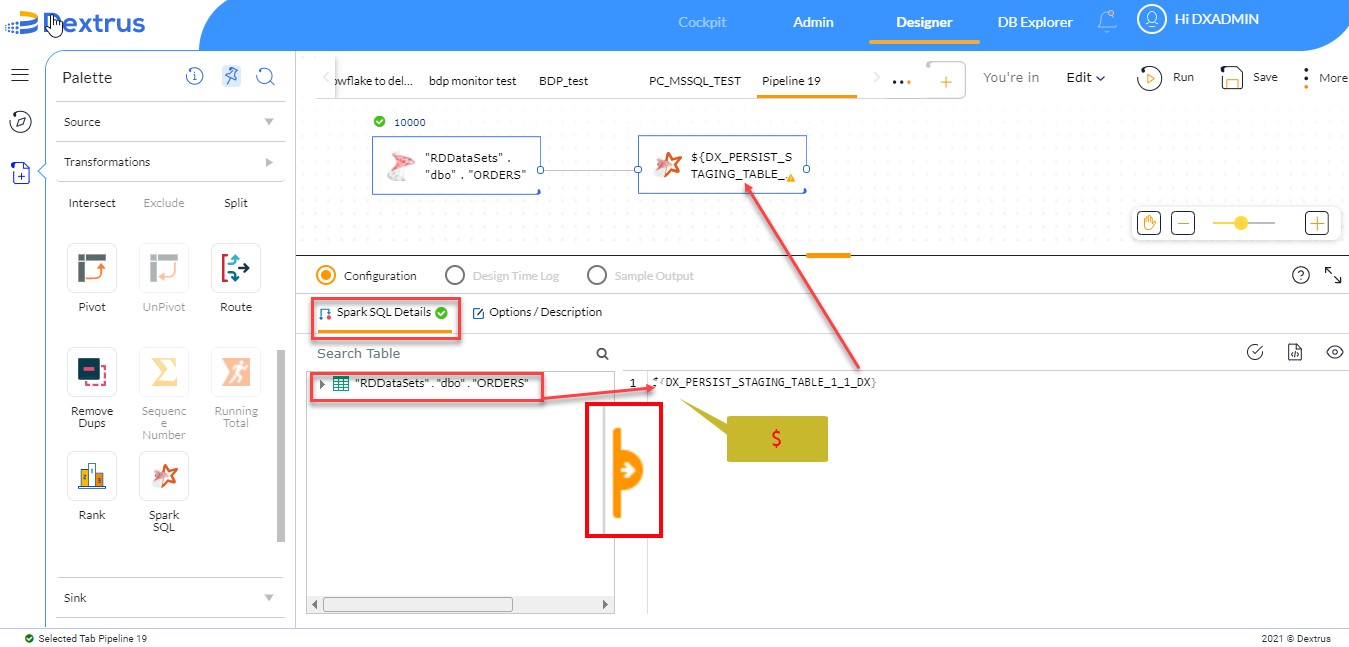The height and width of the screenshot is (647, 1349).
Task: Open the Pipeline 19 tab
Action: point(791,81)
